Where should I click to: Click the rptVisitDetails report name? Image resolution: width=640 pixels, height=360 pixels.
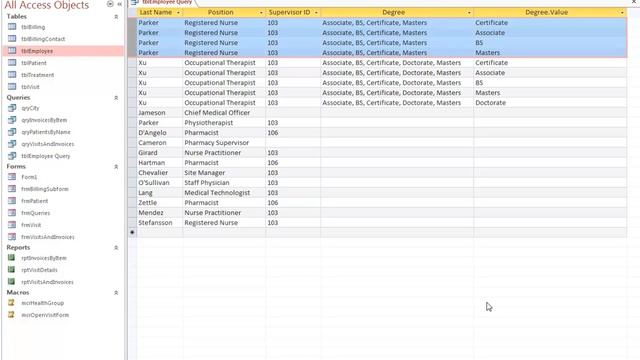tap(39, 270)
